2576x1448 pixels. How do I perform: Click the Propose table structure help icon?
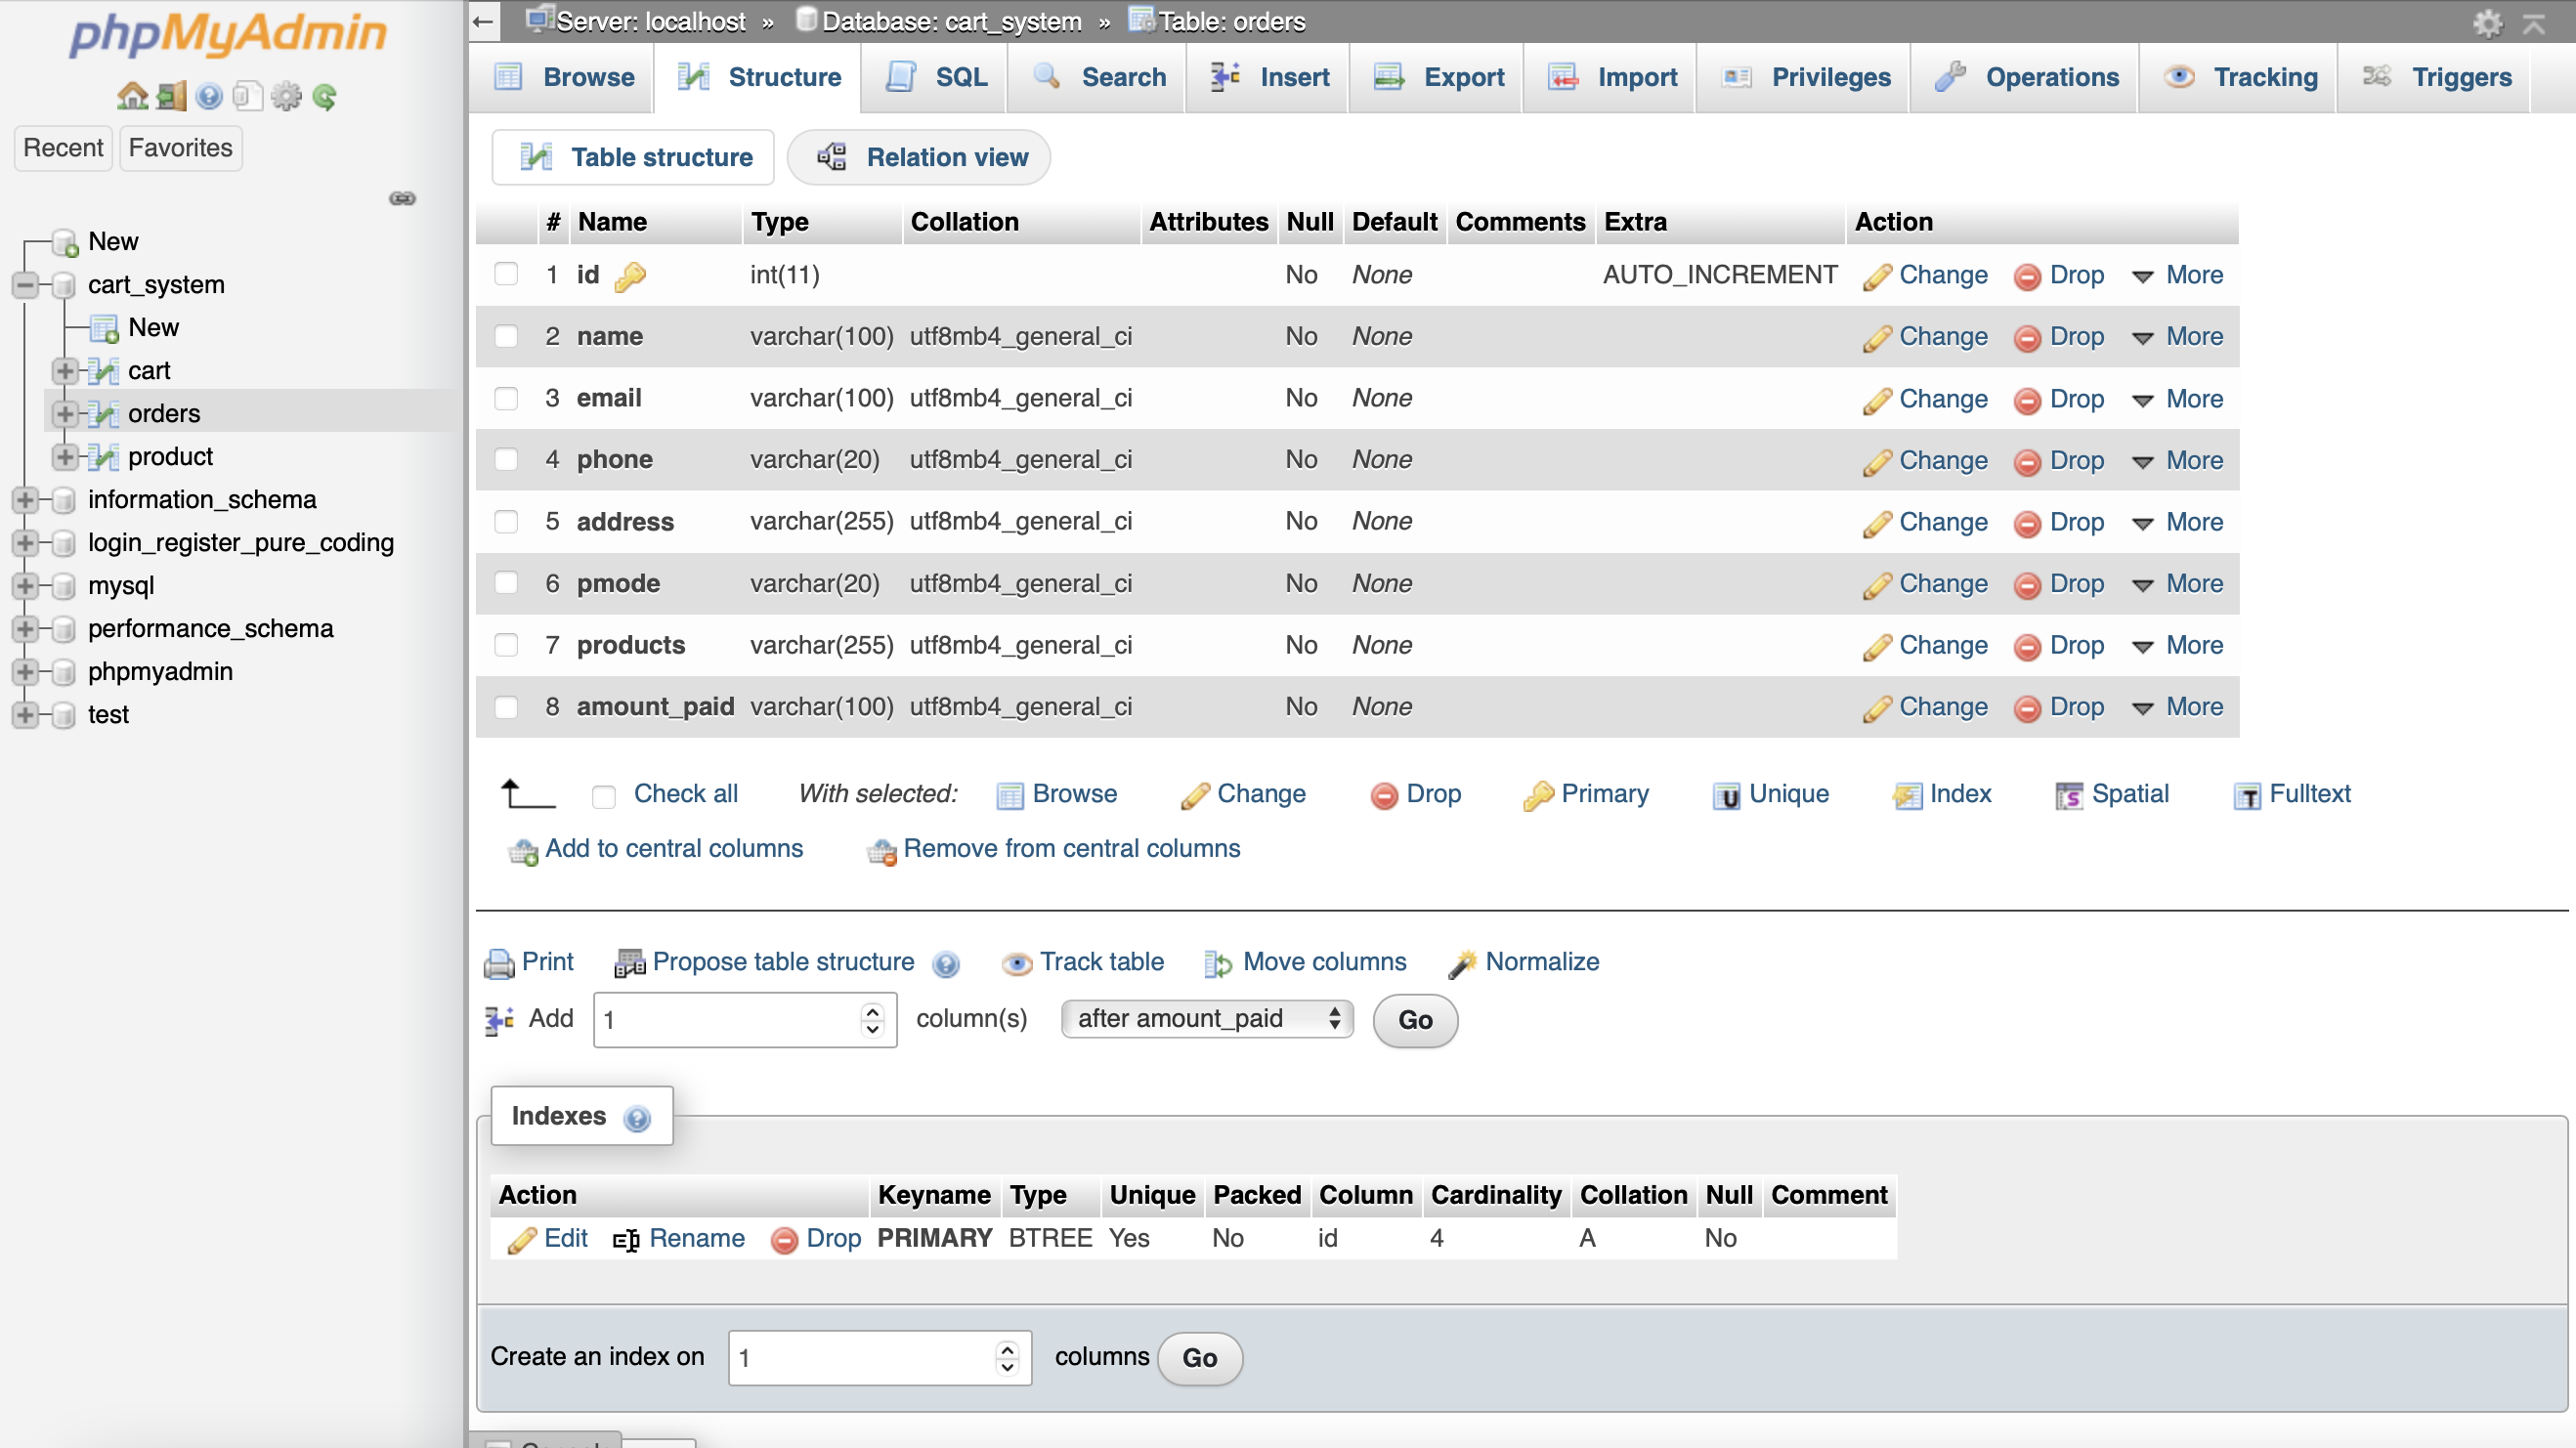coord(945,963)
